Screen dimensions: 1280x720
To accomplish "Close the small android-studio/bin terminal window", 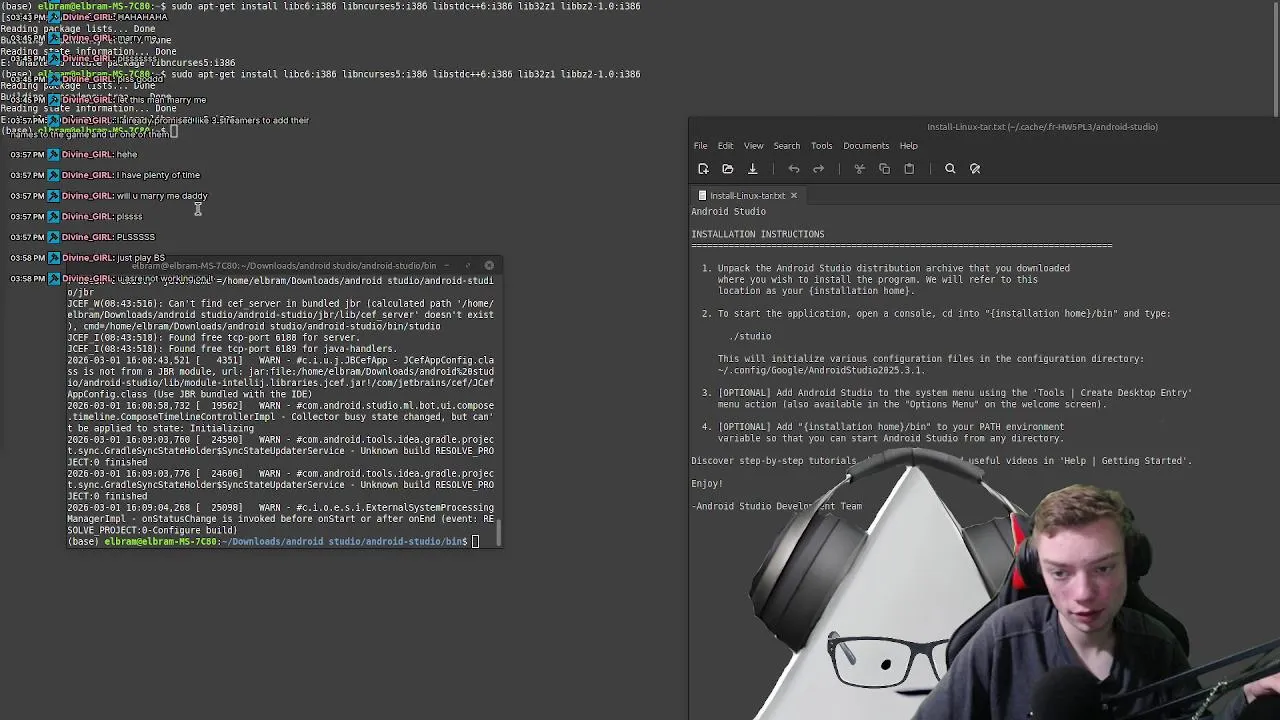I will pos(489,266).
